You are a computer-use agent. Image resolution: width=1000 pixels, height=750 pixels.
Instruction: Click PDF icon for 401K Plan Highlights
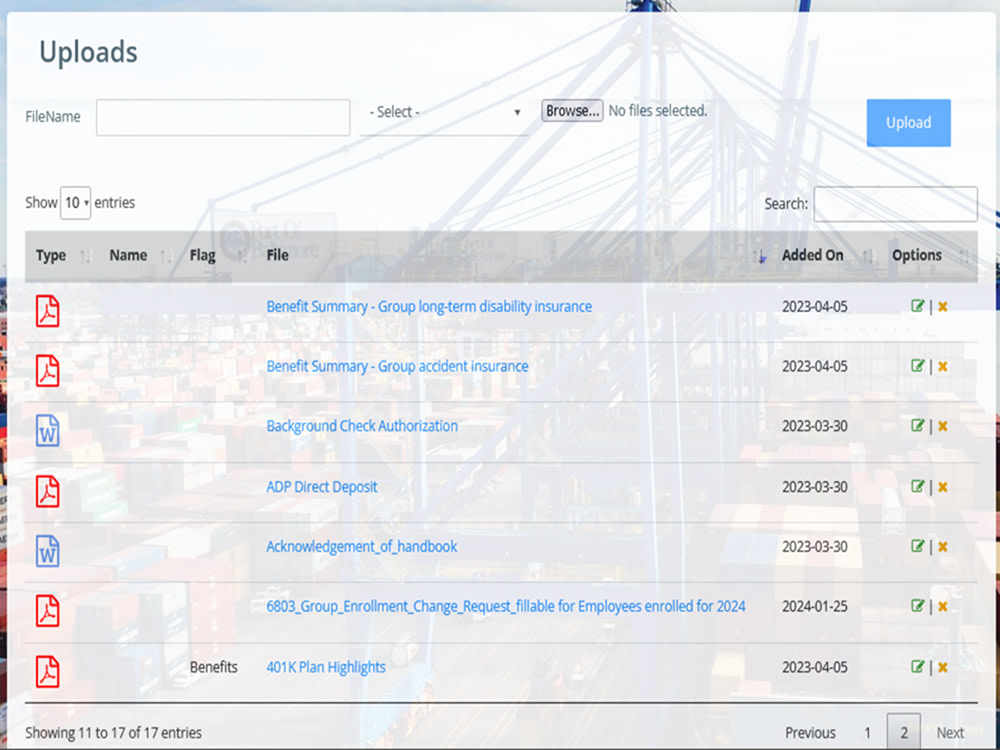(48, 672)
